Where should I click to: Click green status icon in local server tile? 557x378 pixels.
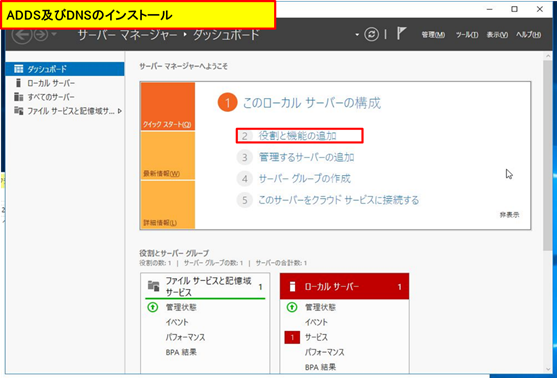(292, 307)
